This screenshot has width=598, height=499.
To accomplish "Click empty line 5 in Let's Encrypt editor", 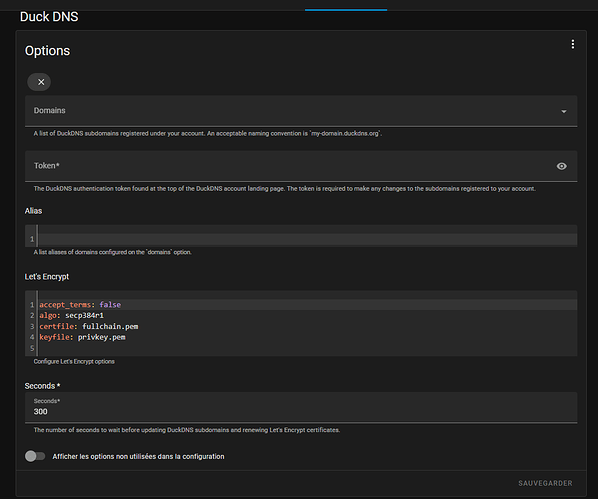I will pyautogui.click(x=307, y=348).
